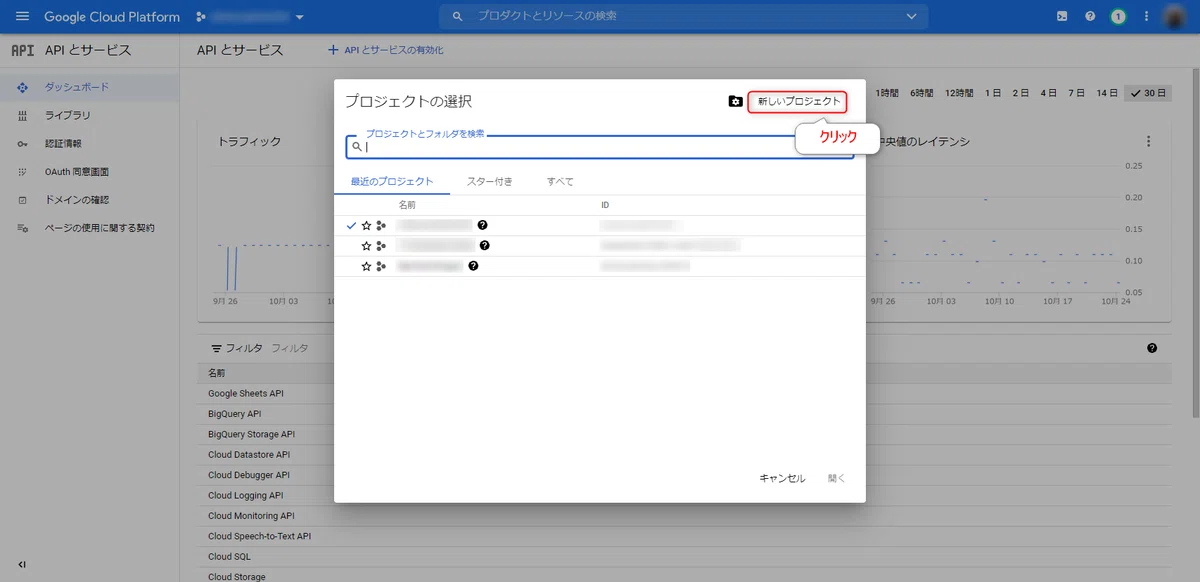Click the help icon beside the filter bar
The image size is (1200, 582).
[1152, 348]
